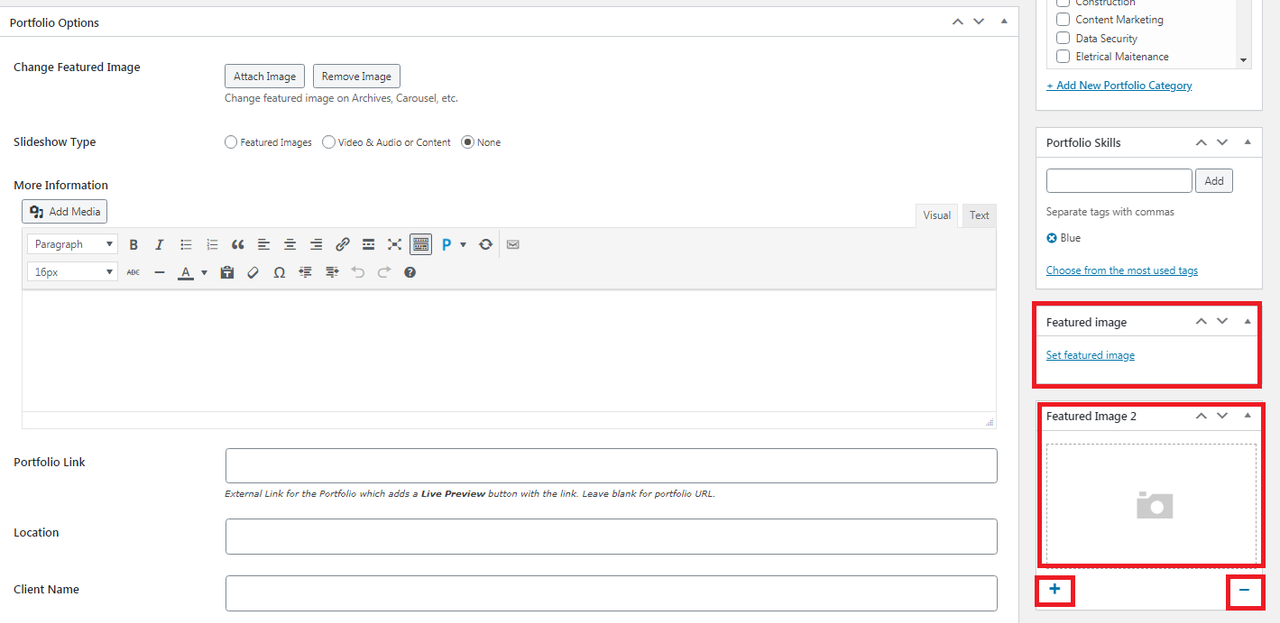The width and height of the screenshot is (1280, 623).
Task: Insert a link with the chain icon
Action: (342, 244)
